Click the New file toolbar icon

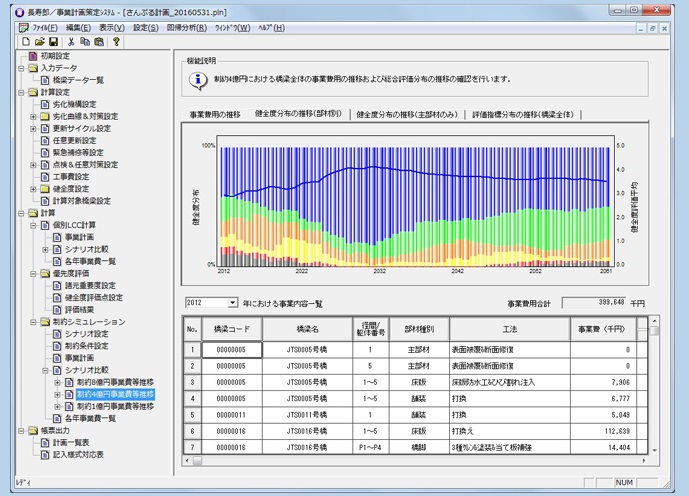point(26,42)
